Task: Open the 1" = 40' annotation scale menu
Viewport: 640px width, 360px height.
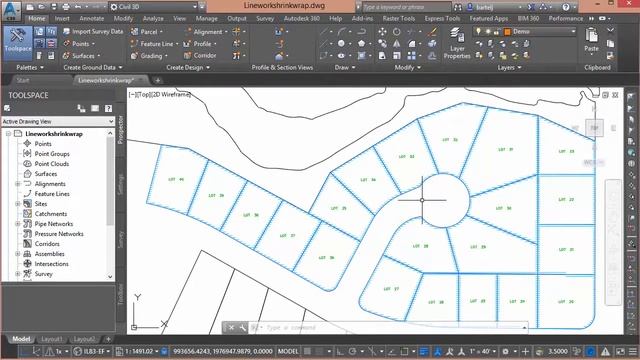Action: click(482, 351)
